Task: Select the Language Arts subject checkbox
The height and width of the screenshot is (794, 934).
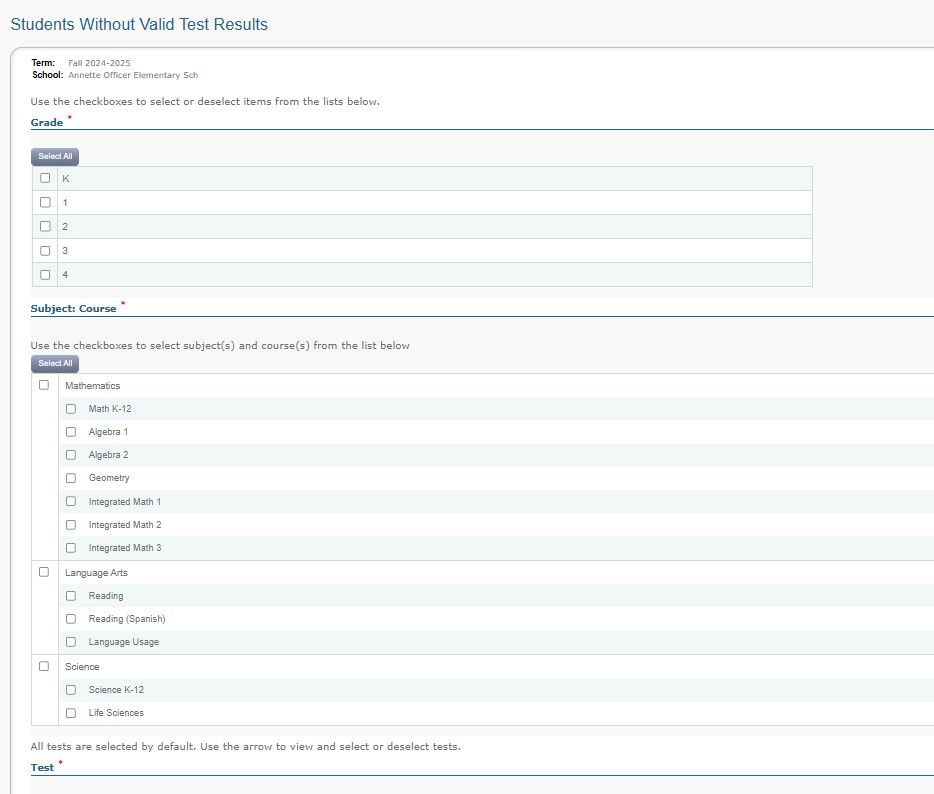Action: 43,572
